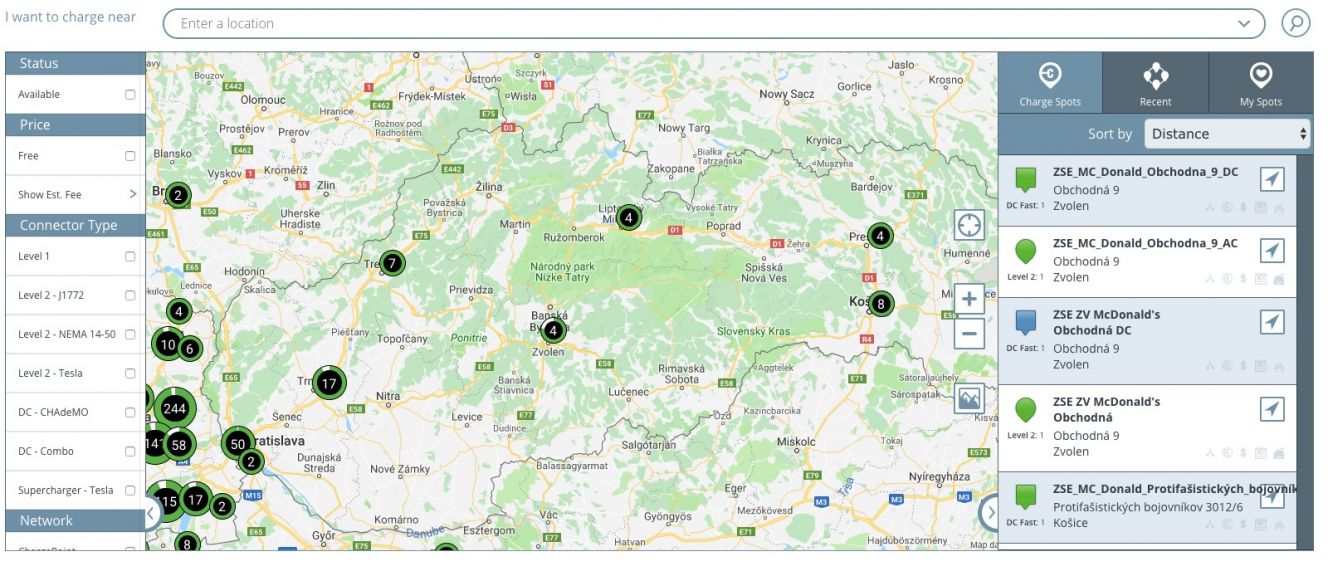Open the My Spots tab
The height and width of the screenshot is (576, 1328).
[x=1261, y=83]
